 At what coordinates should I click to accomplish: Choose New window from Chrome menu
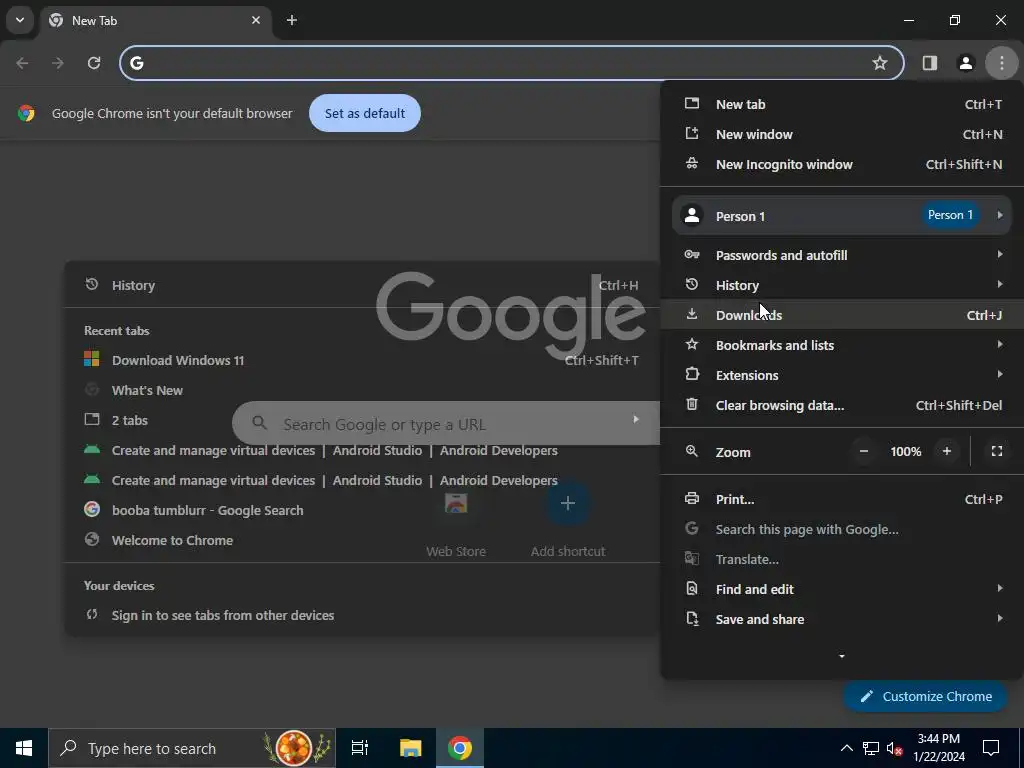(x=842, y=135)
